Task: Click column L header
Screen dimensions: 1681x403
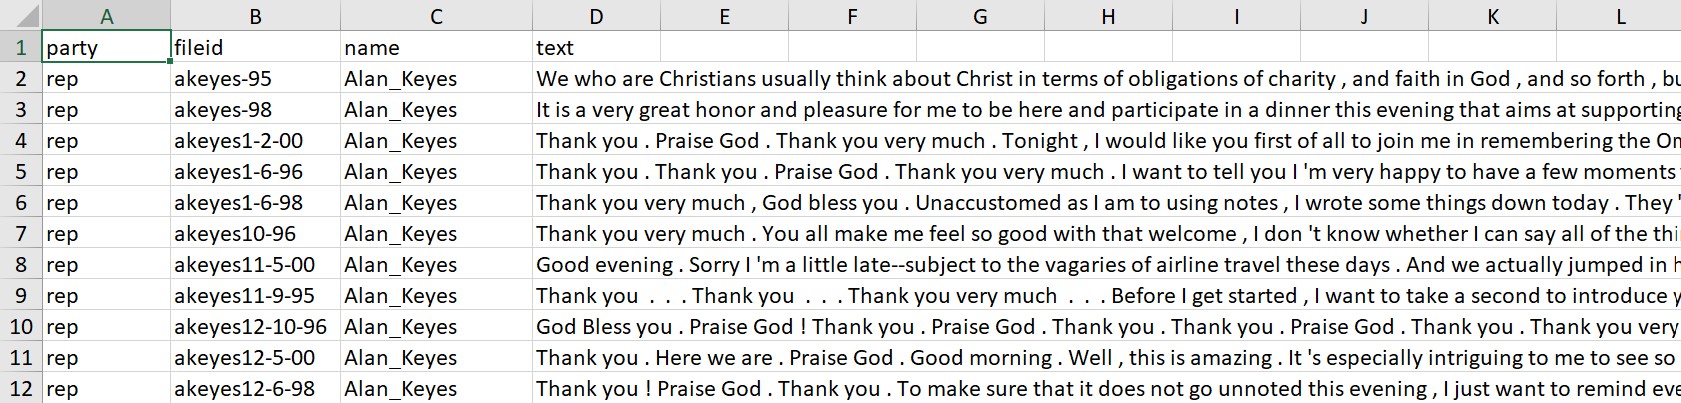Action: pos(1620,16)
